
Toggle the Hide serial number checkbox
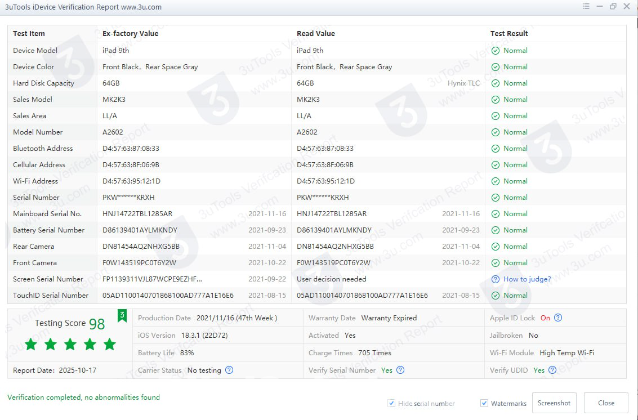click(392, 403)
